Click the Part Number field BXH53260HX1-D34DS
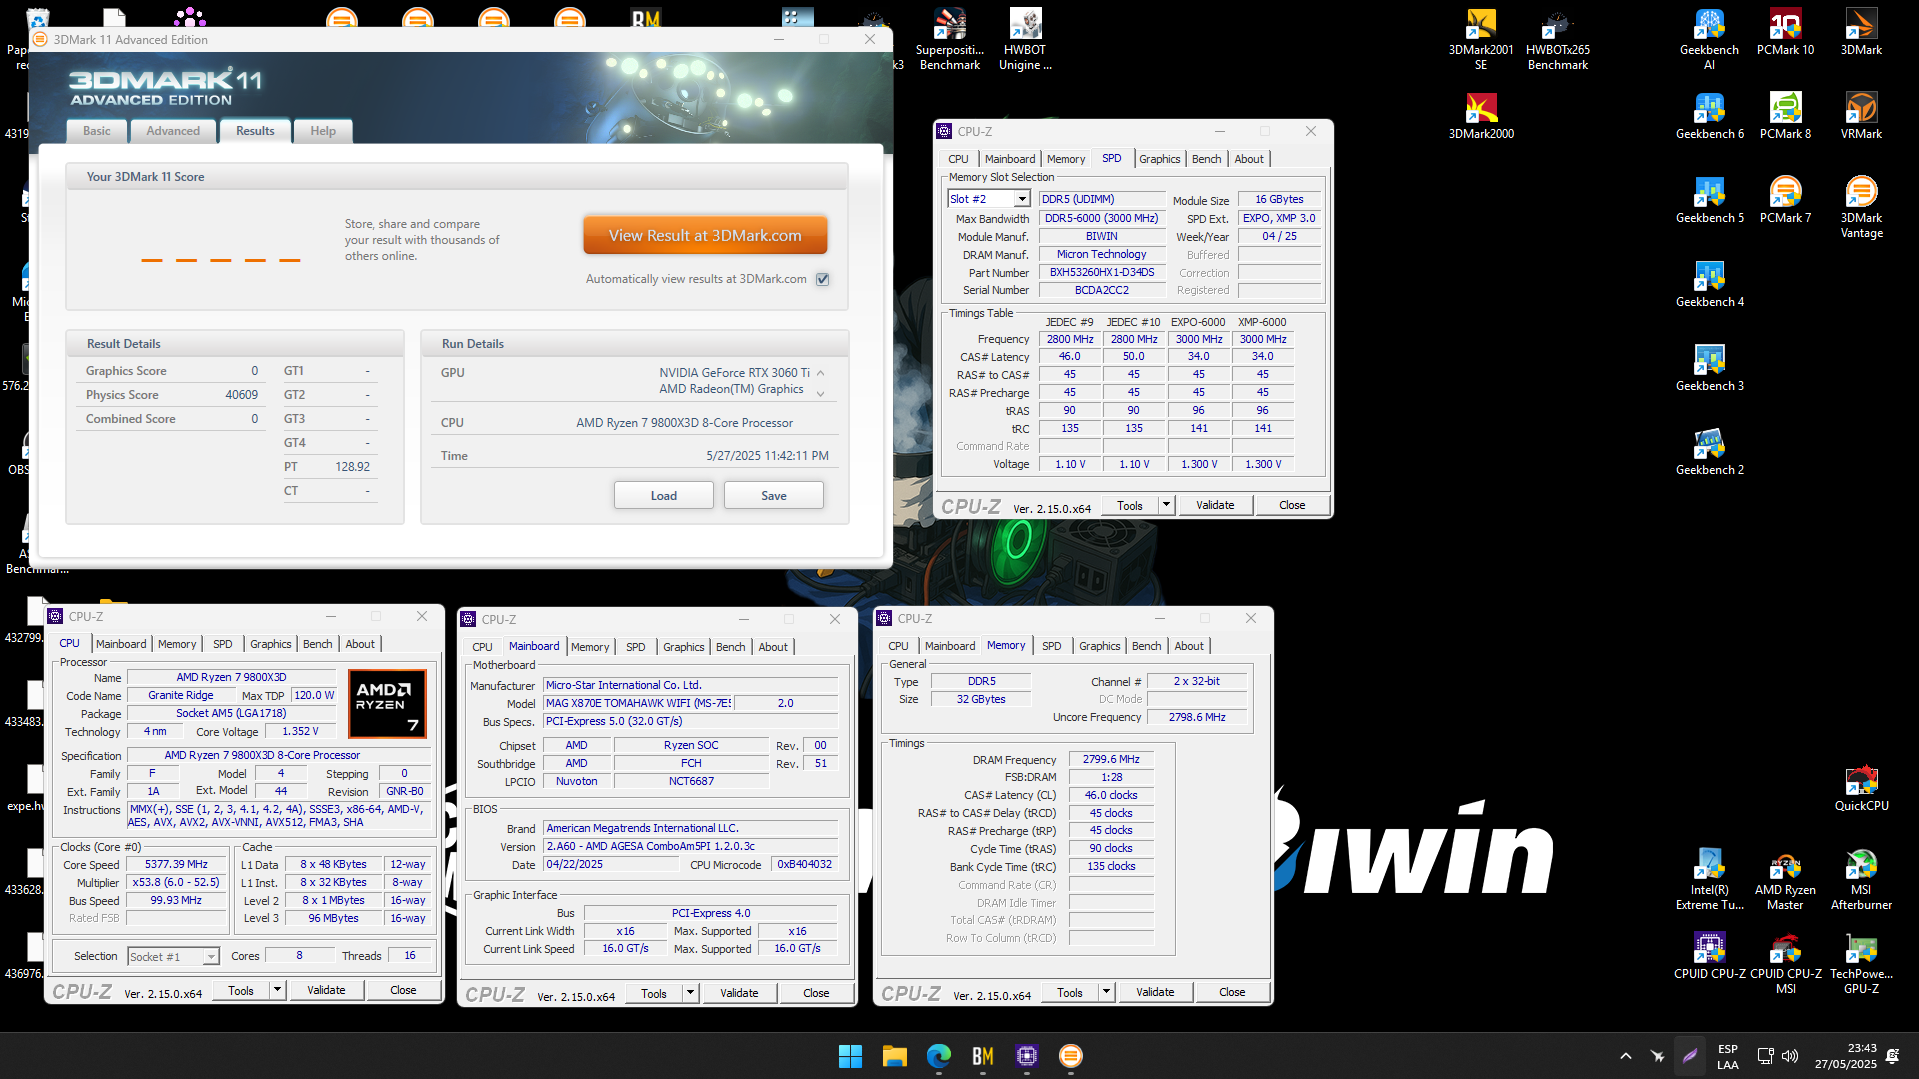The height and width of the screenshot is (1079, 1919). pyautogui.click(x=1102, y=272)
